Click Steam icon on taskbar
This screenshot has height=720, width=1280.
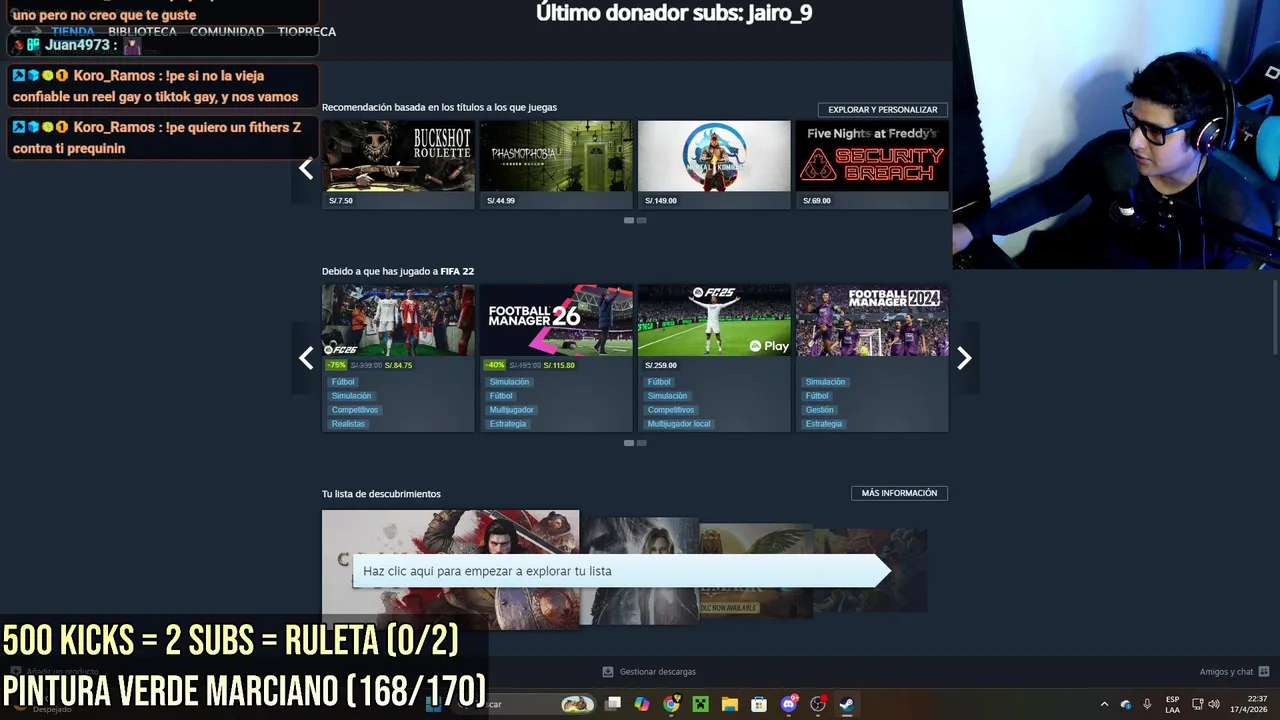tap(847, 704)
